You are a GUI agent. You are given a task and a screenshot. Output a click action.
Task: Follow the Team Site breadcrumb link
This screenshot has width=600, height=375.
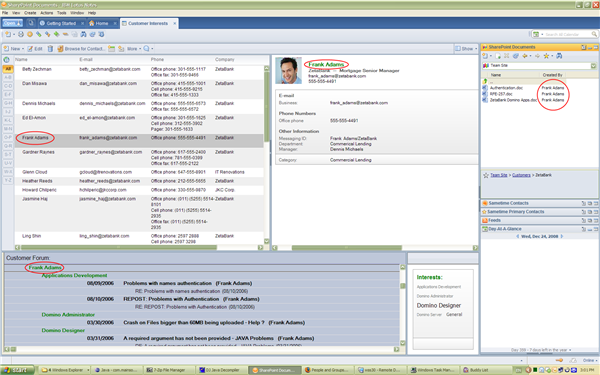click(499, 175)
